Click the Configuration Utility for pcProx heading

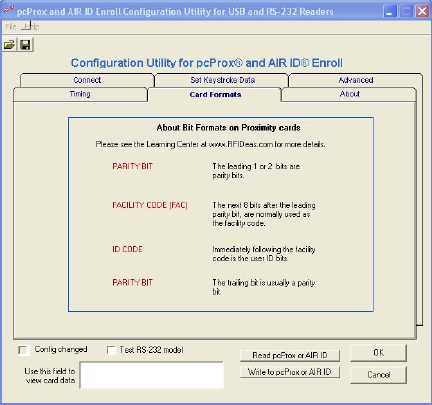pos(207,63)
